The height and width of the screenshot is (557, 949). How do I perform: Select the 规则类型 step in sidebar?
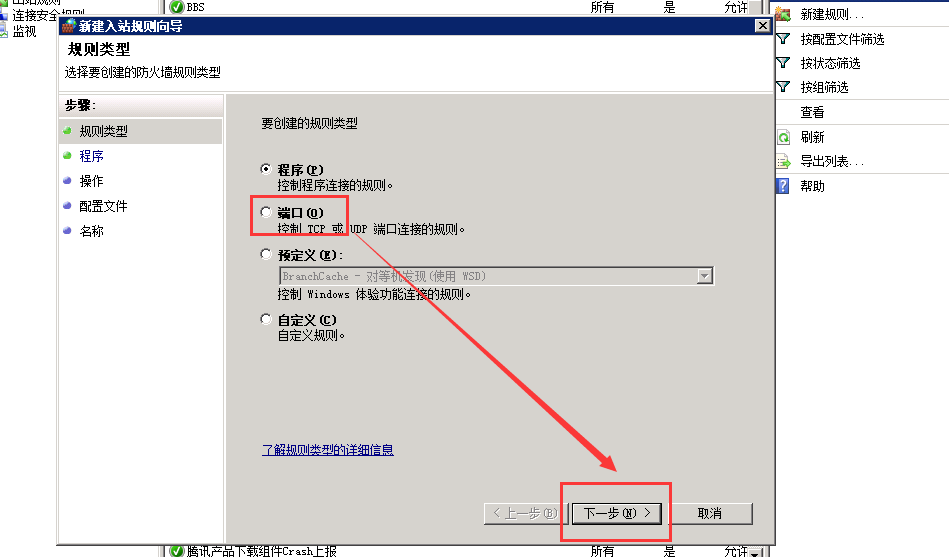click(x=103, y=131)
